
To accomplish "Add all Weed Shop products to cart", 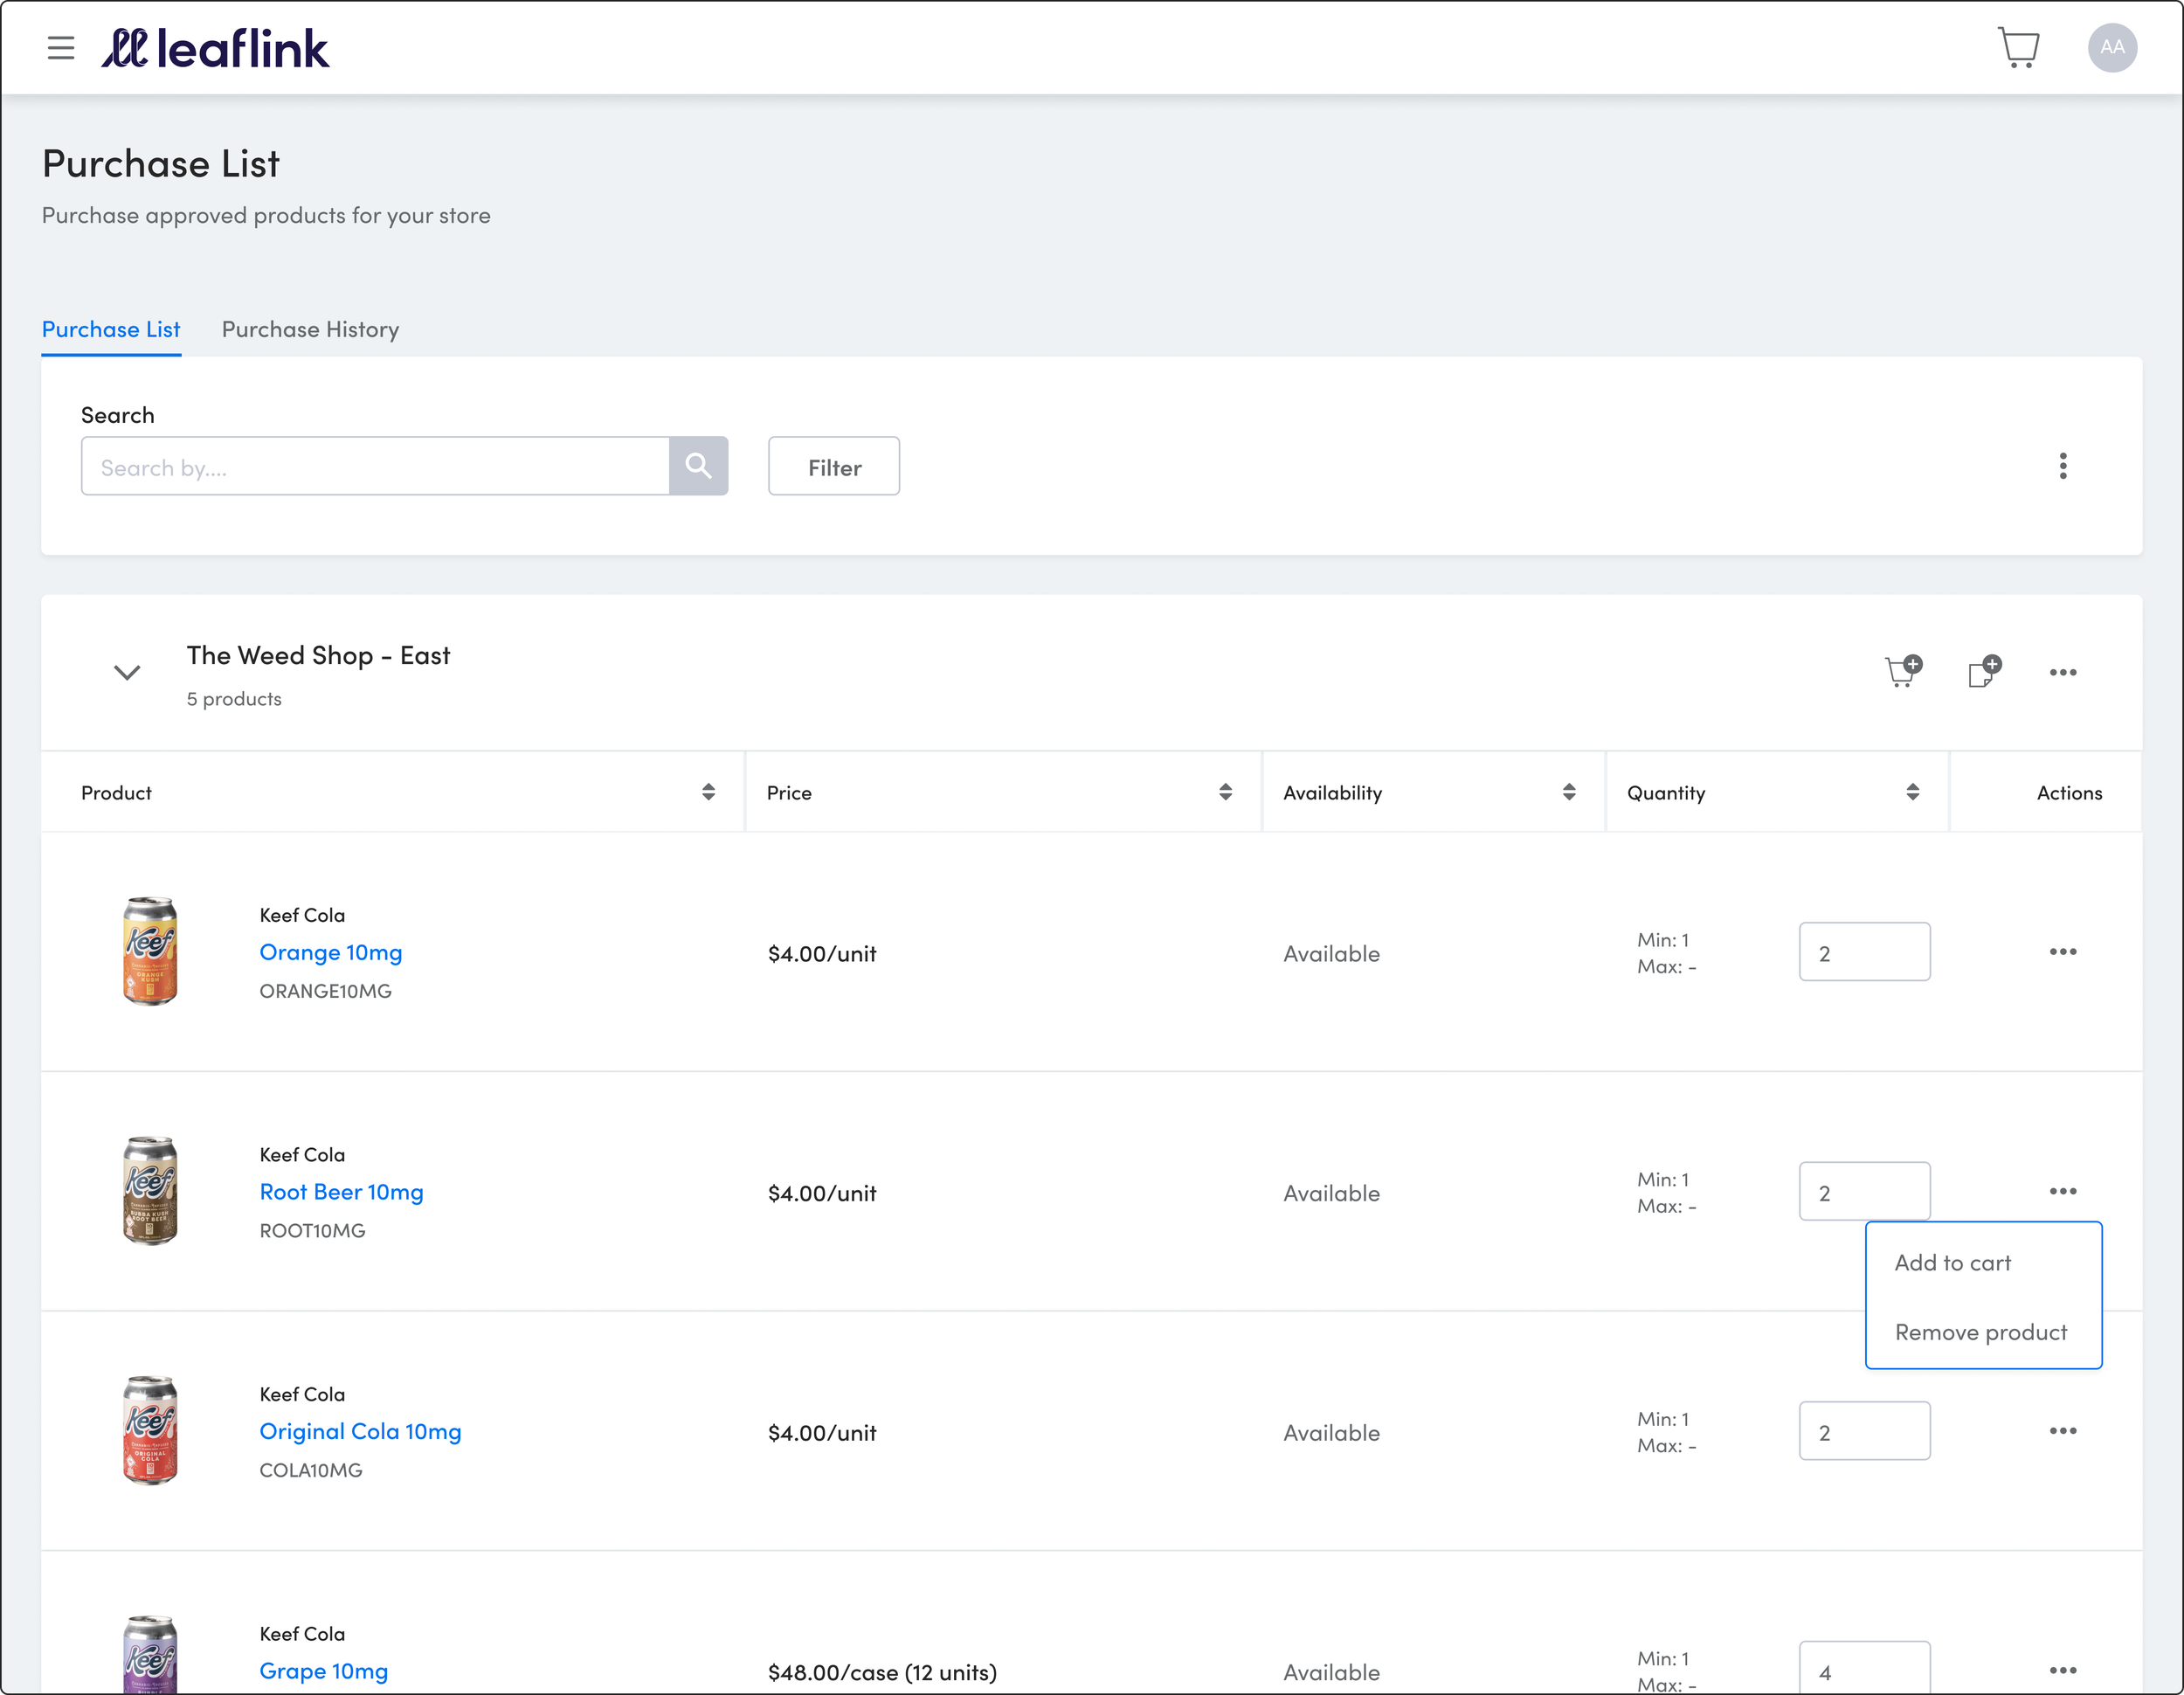I will click(x=1902, y=672).
